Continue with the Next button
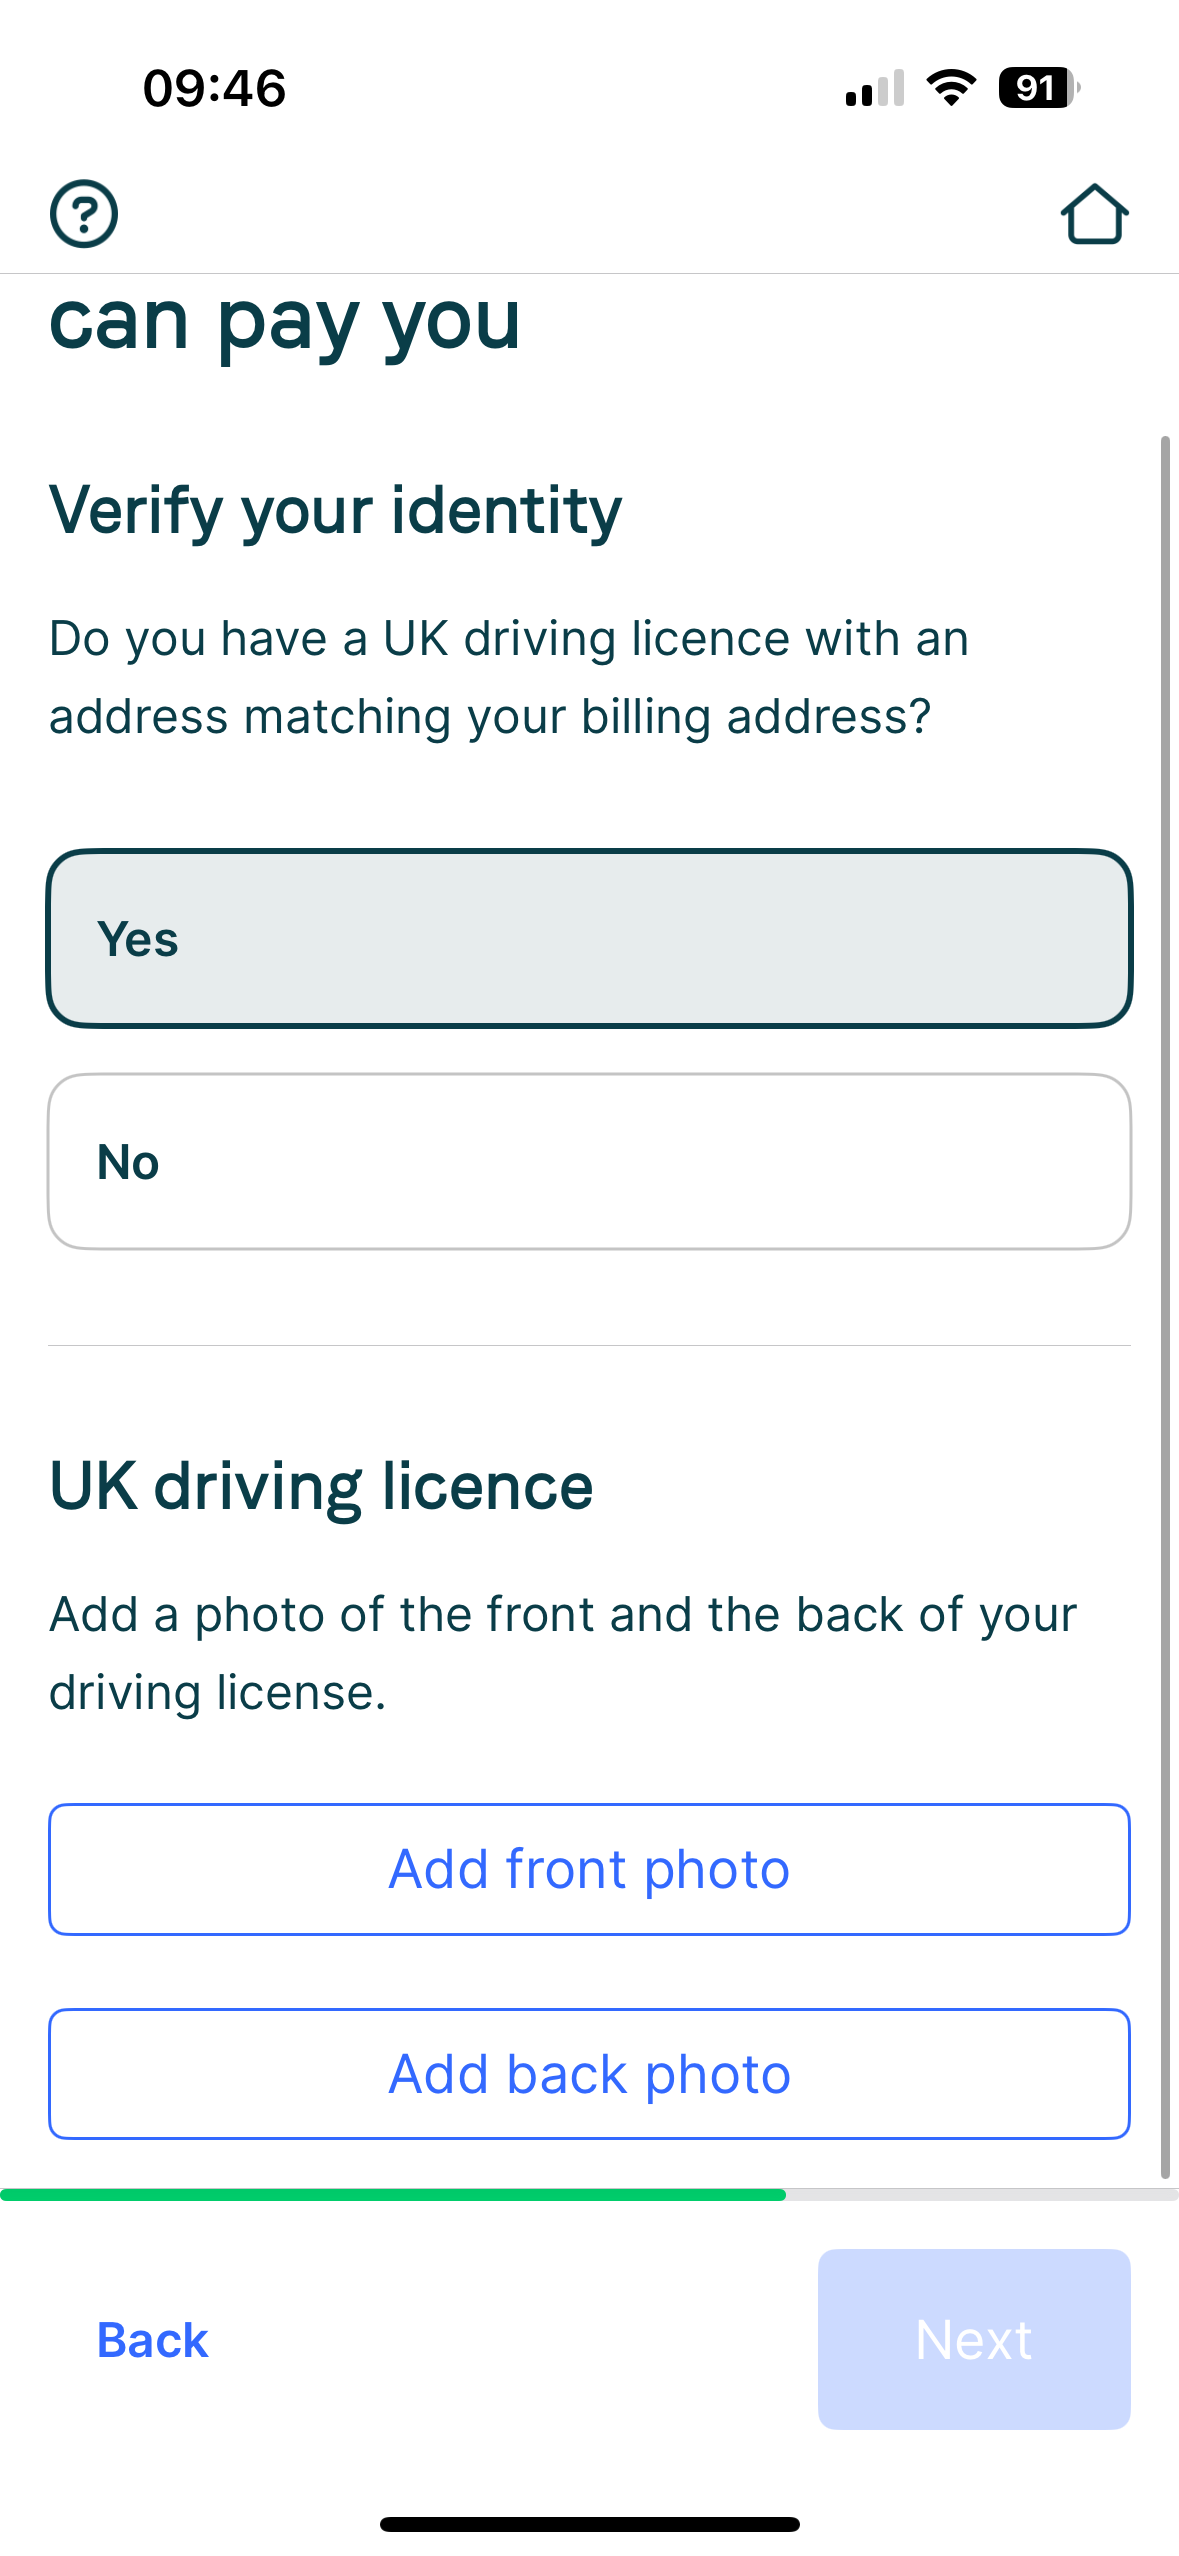The height and width of the screenshot is (2556, 1179). pos(973,2339)
